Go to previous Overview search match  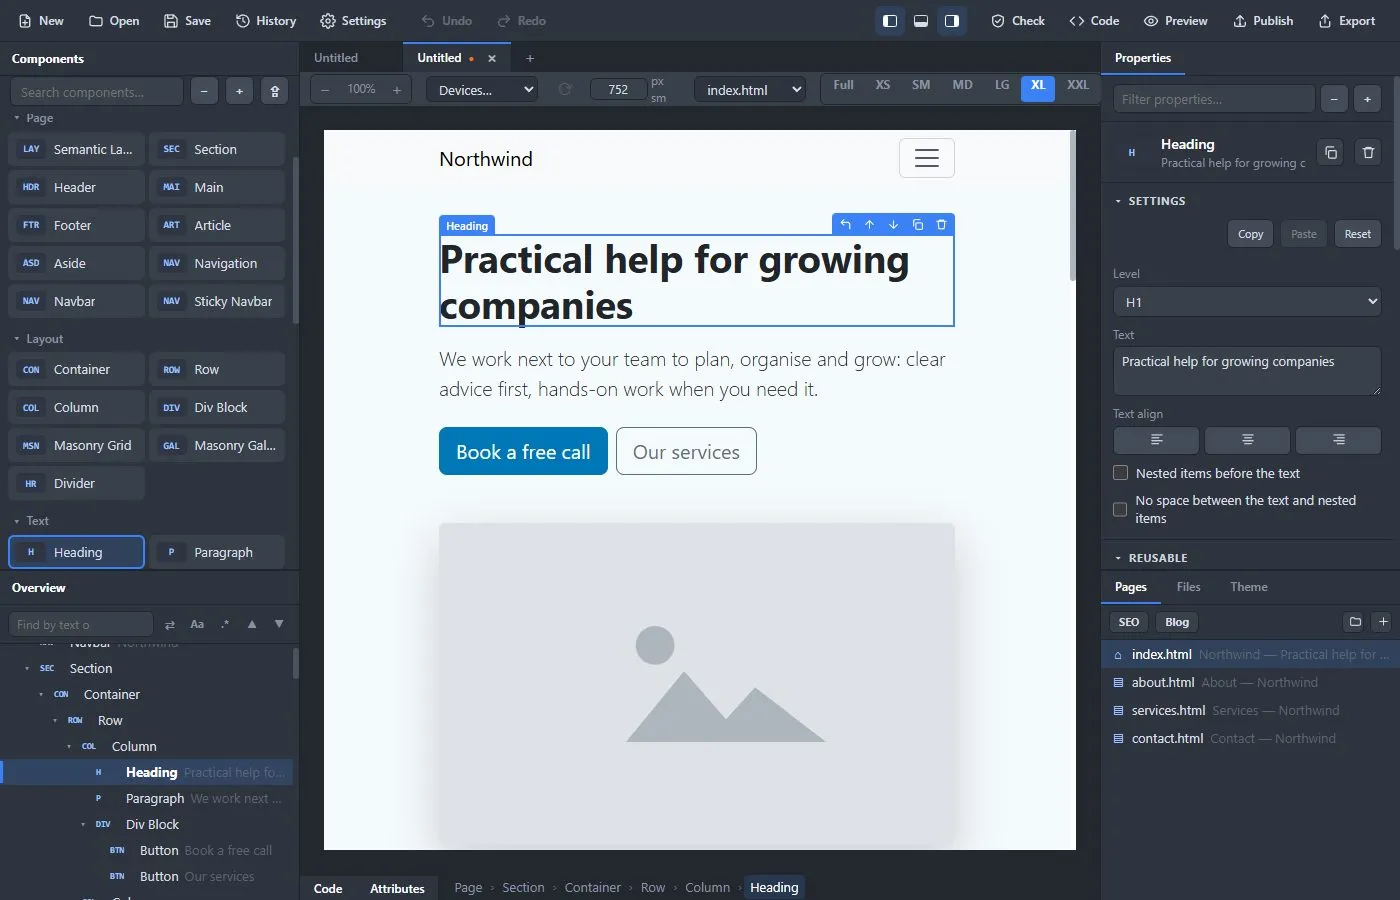(x=252, y=624)
